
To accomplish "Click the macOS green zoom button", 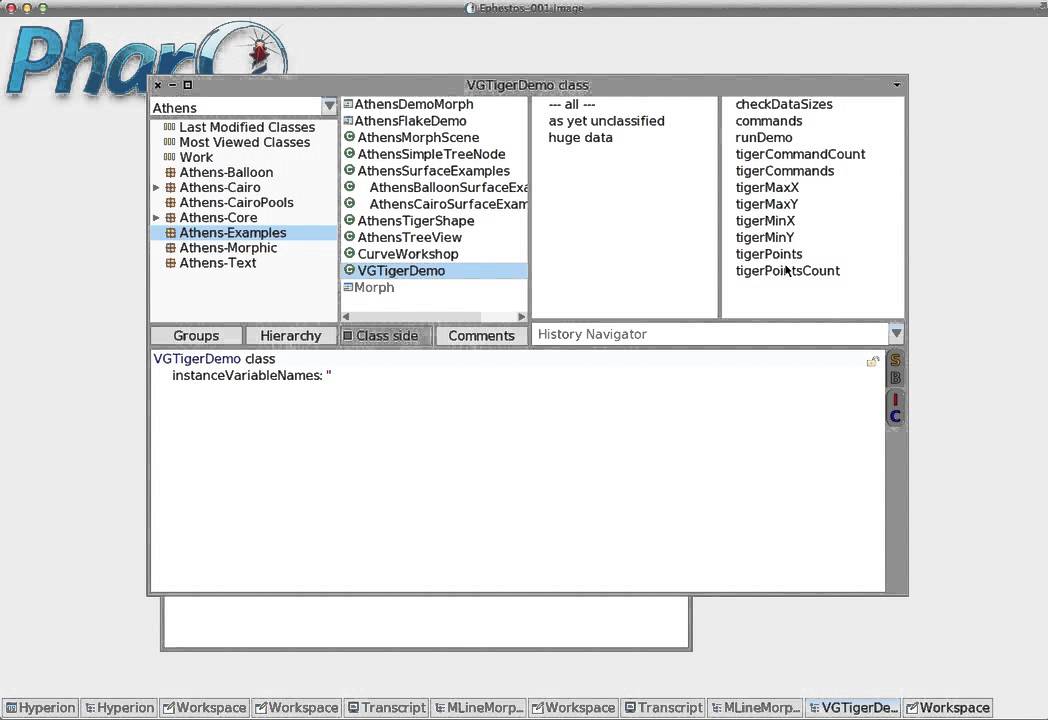I will pyautogui.click(x=42, y=8).
